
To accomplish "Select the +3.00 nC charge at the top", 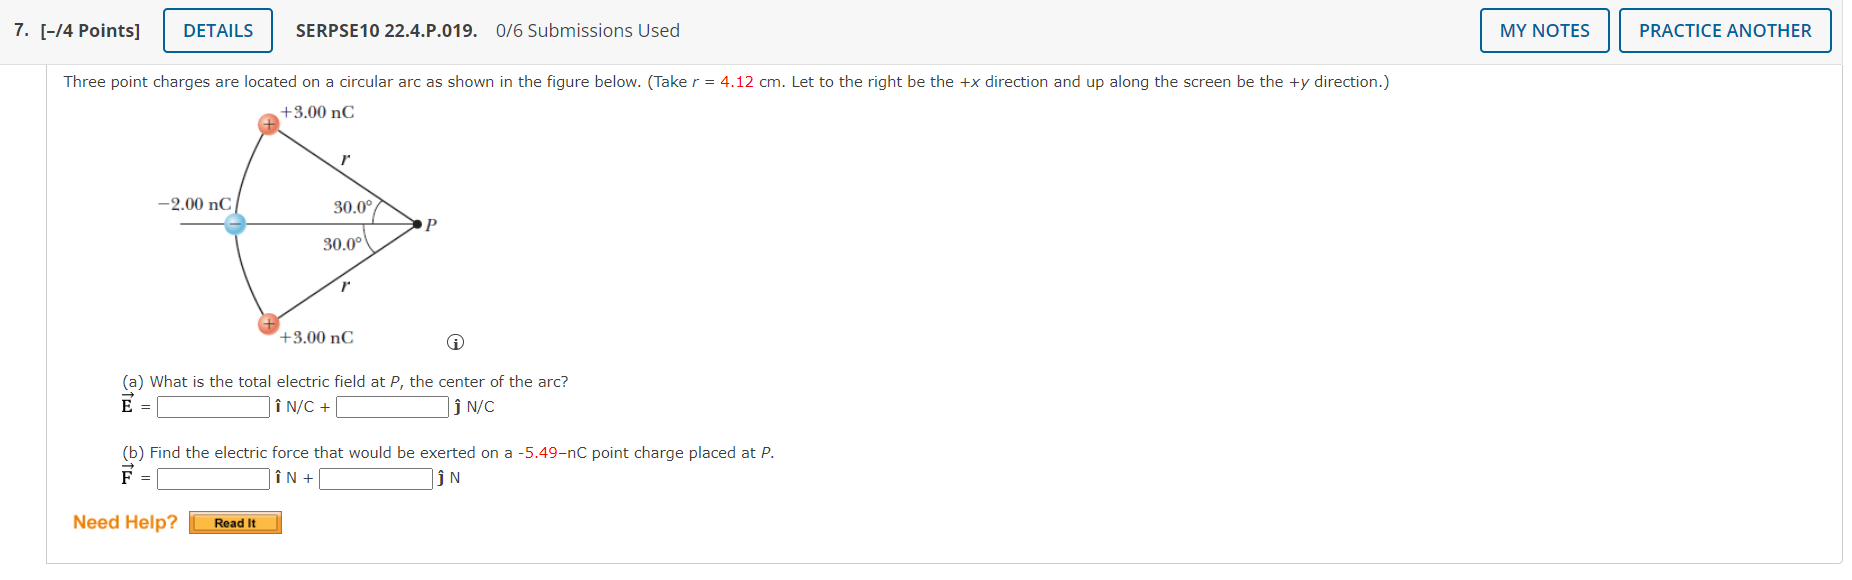I will pos(268,124).
